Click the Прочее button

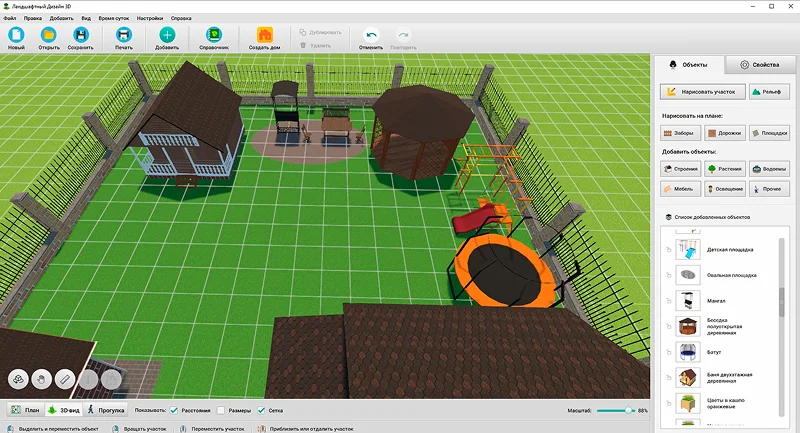click(769, 189)
